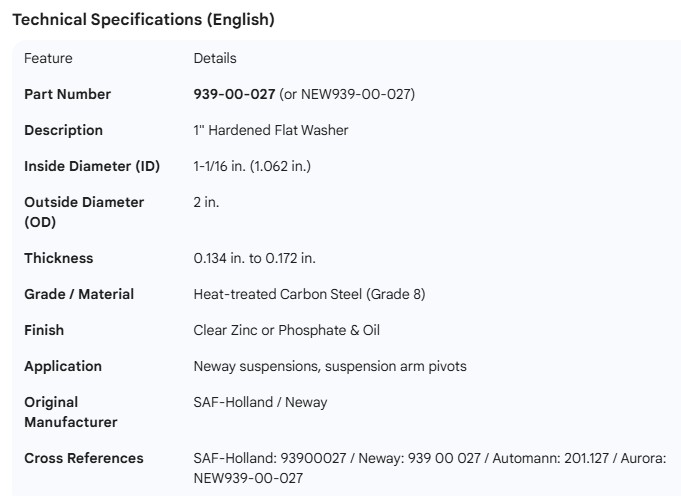
Task: Click the Technical Specifications (English) heading
Action: click(143, 20)
